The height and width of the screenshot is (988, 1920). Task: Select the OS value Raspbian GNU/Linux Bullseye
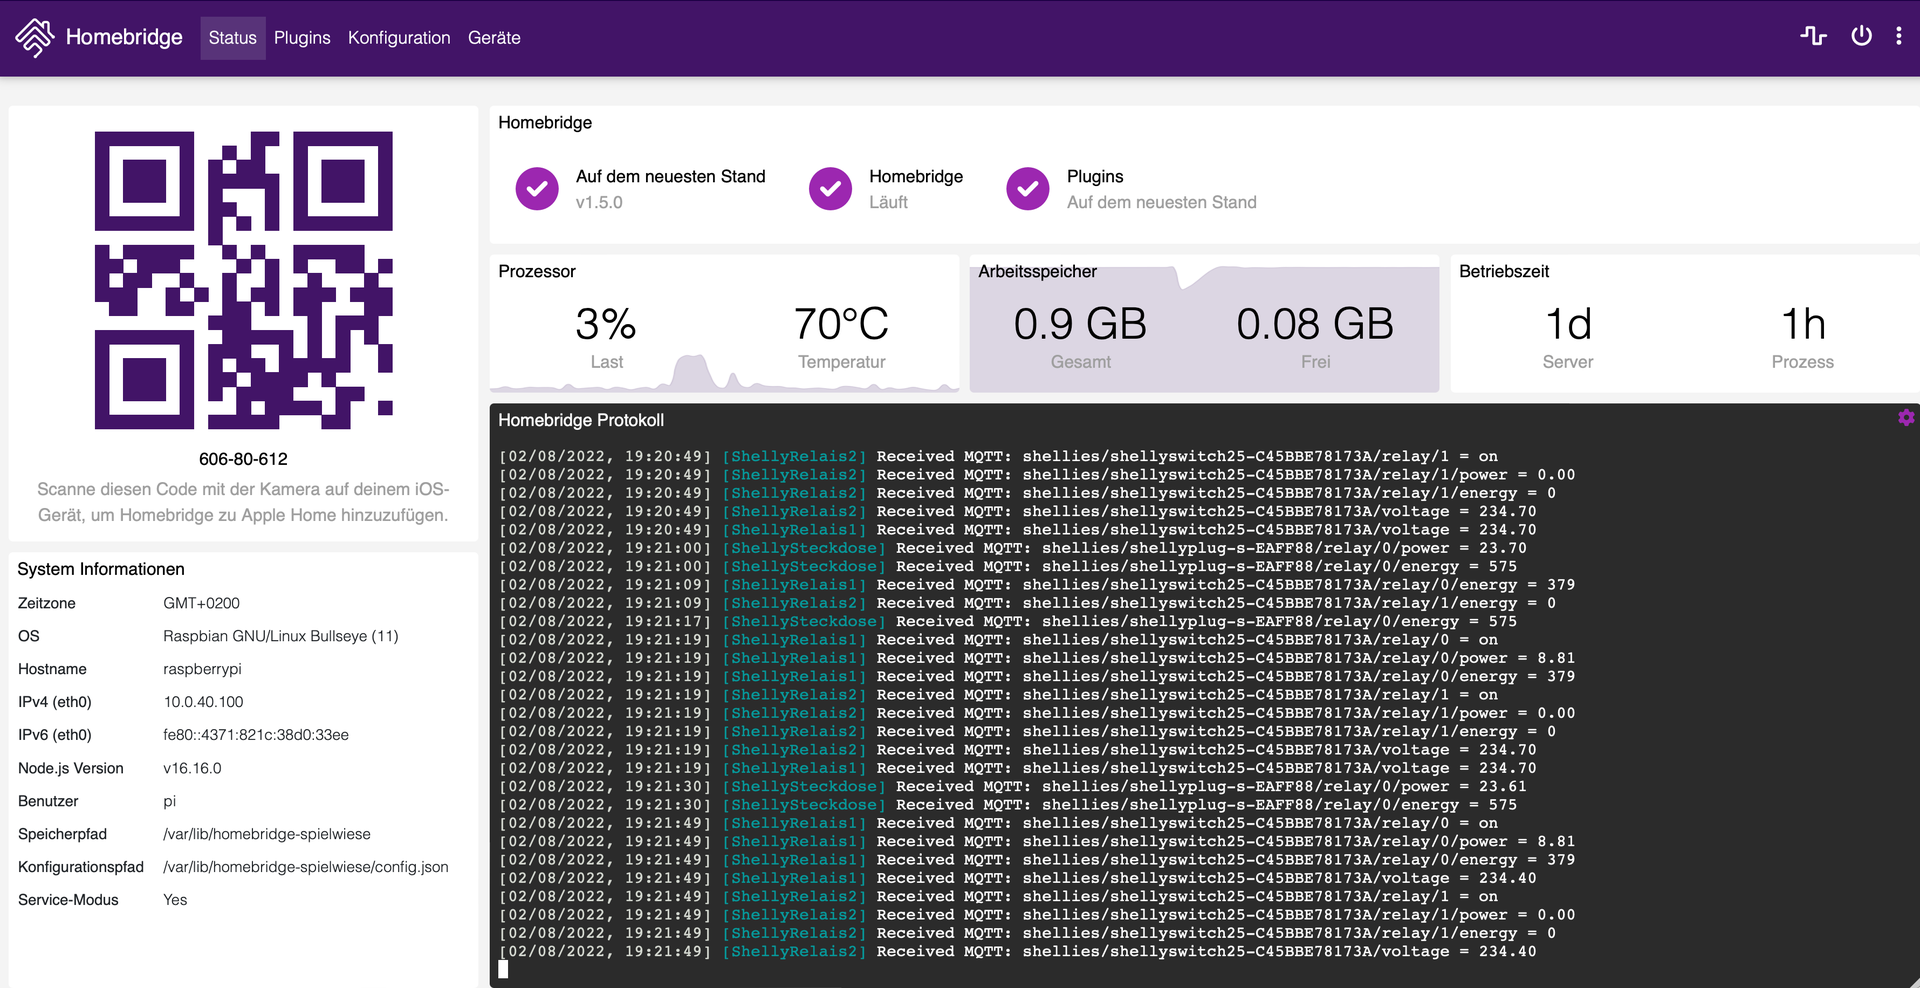[281, 636]
